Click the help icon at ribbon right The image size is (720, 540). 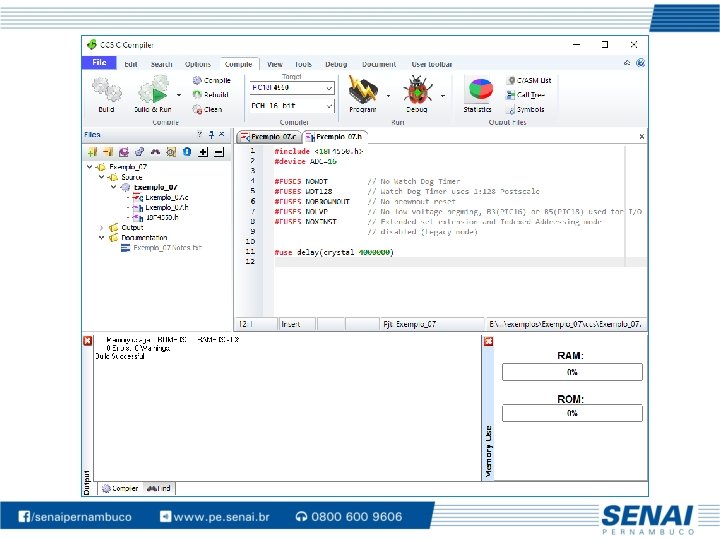pos(640,62)
